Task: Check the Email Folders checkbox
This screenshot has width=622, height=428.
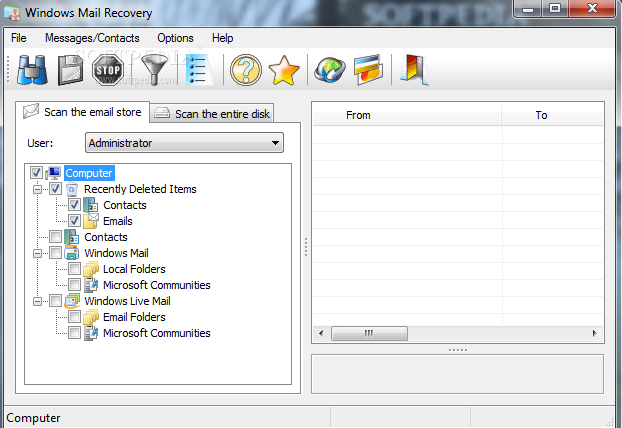Action: tap(74, 317)
